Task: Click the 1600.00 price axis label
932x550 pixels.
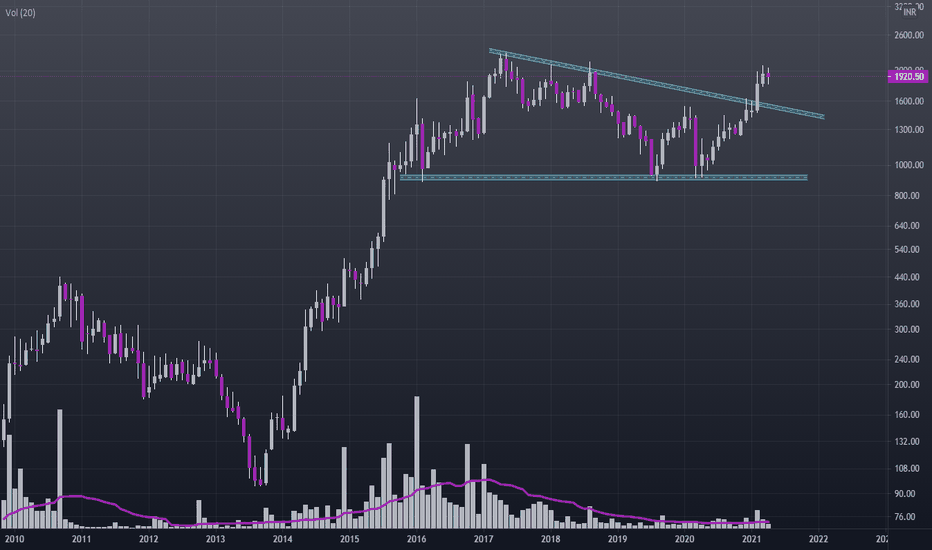Action: click(x=909, y=101)
